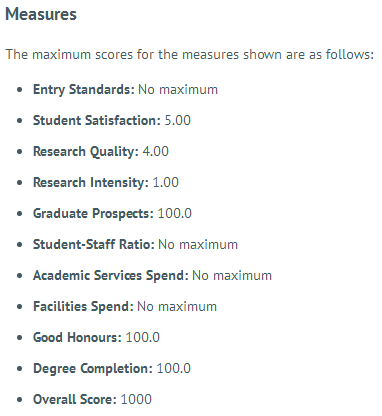
Task: Click the Graduate Prospects label
Action: click(93, 214)
